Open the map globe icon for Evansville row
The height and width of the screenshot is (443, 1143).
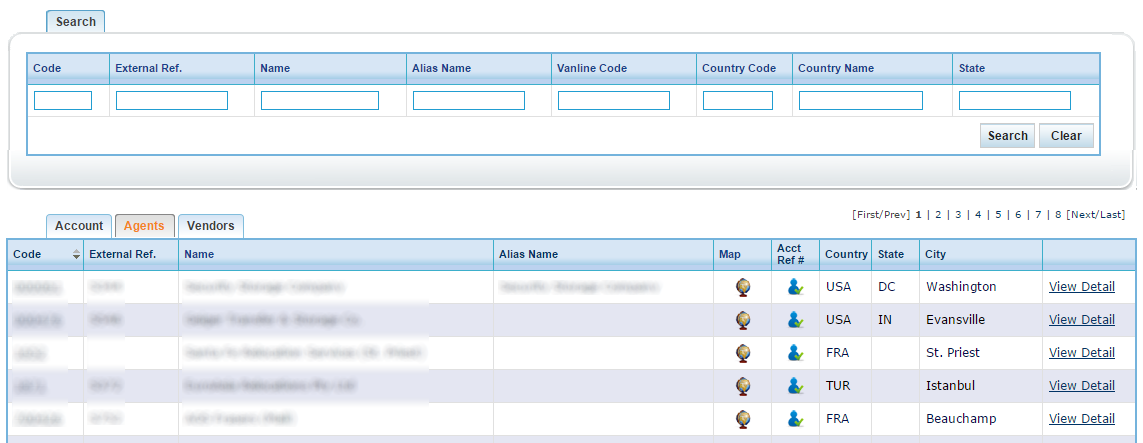[743, 320]
